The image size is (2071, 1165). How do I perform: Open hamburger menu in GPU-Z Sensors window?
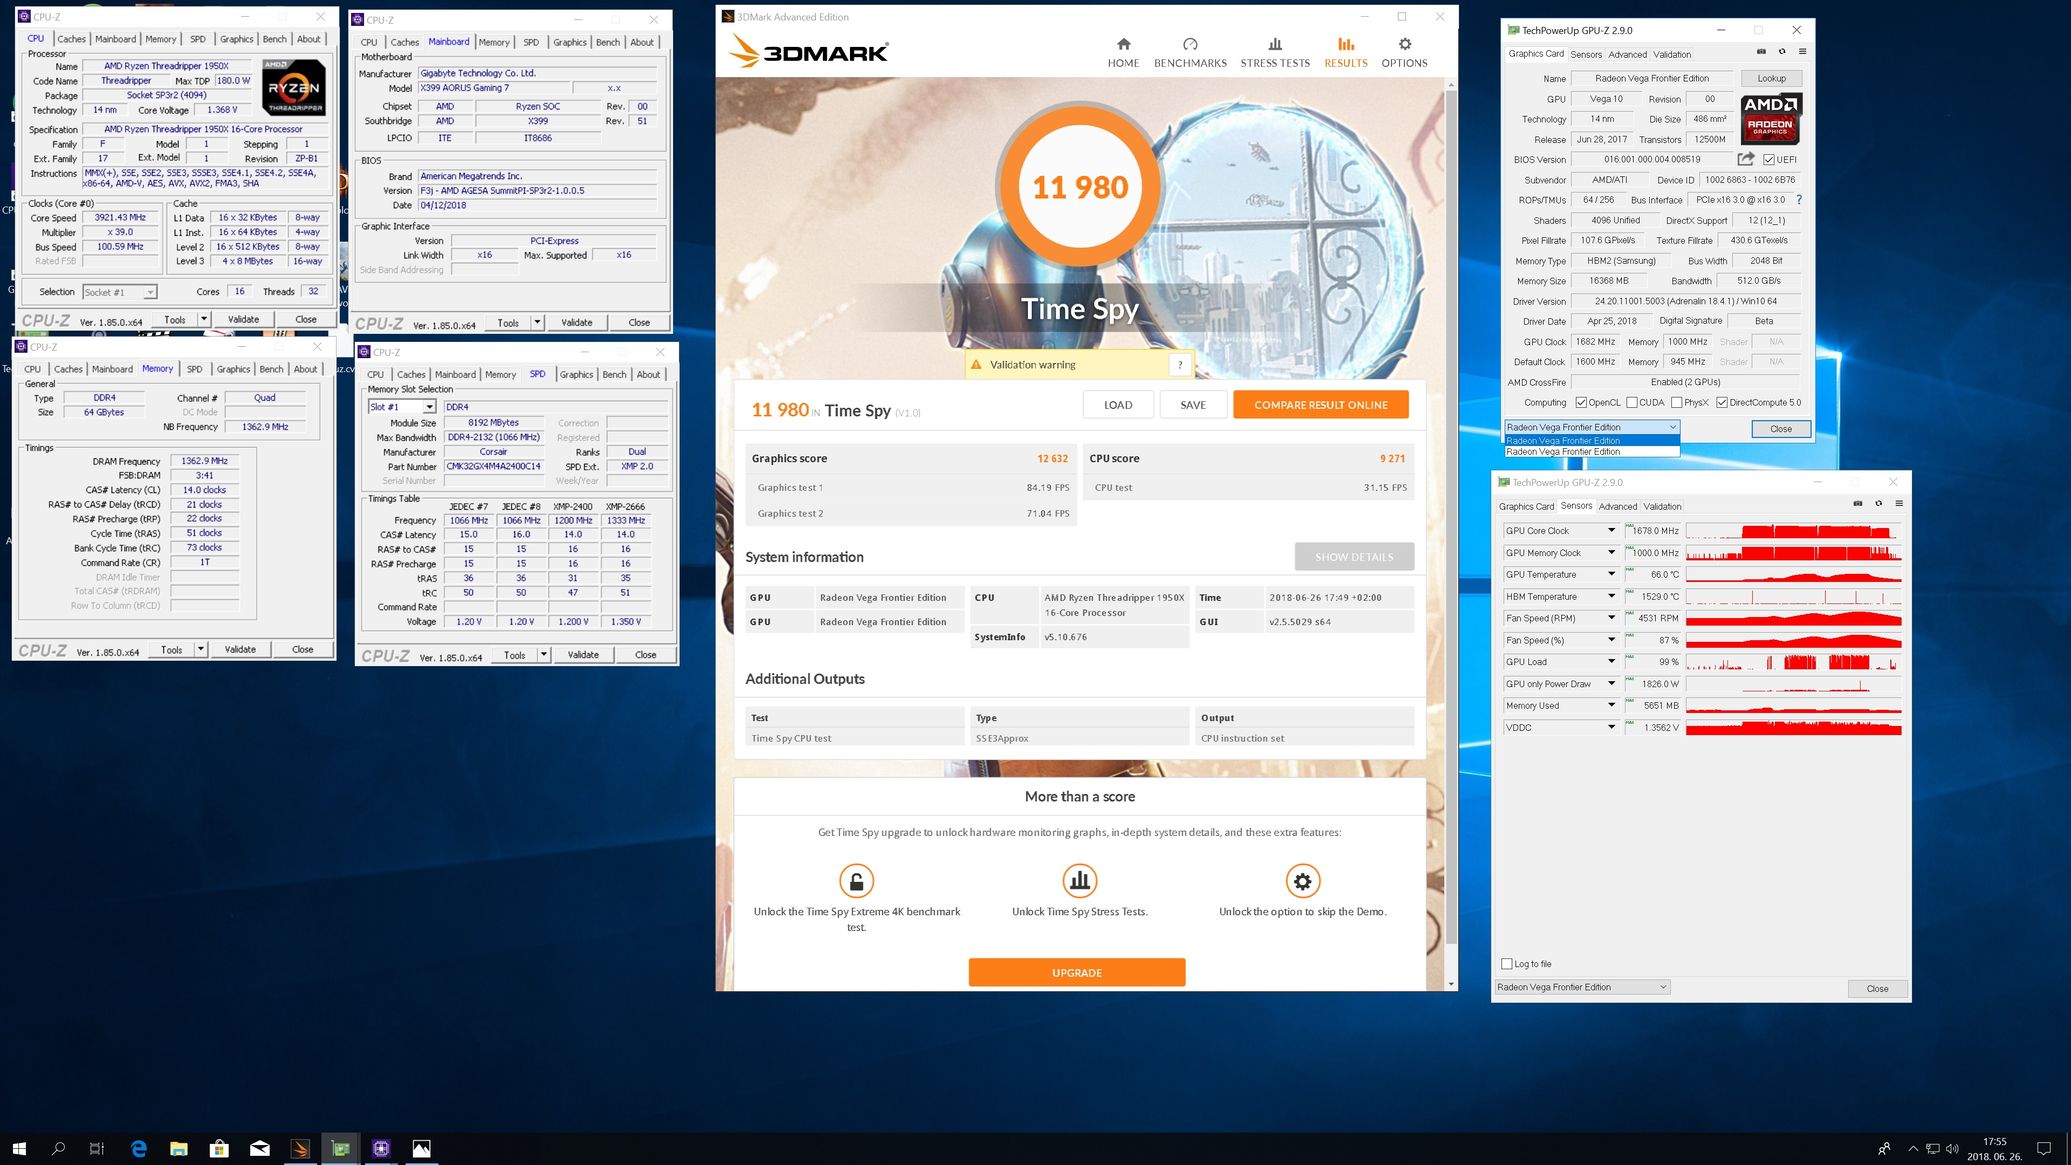pyautogui.click(x=1898, y=504)
